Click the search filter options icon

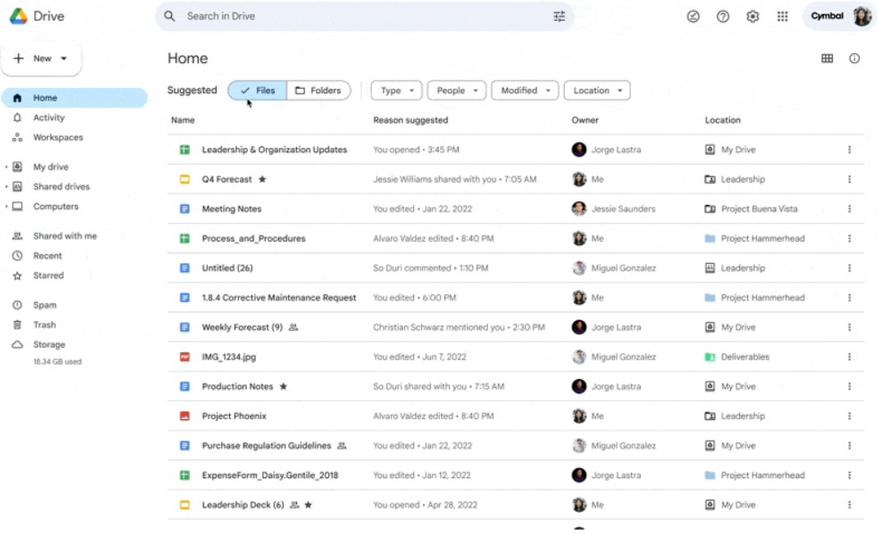click(559, 16)
